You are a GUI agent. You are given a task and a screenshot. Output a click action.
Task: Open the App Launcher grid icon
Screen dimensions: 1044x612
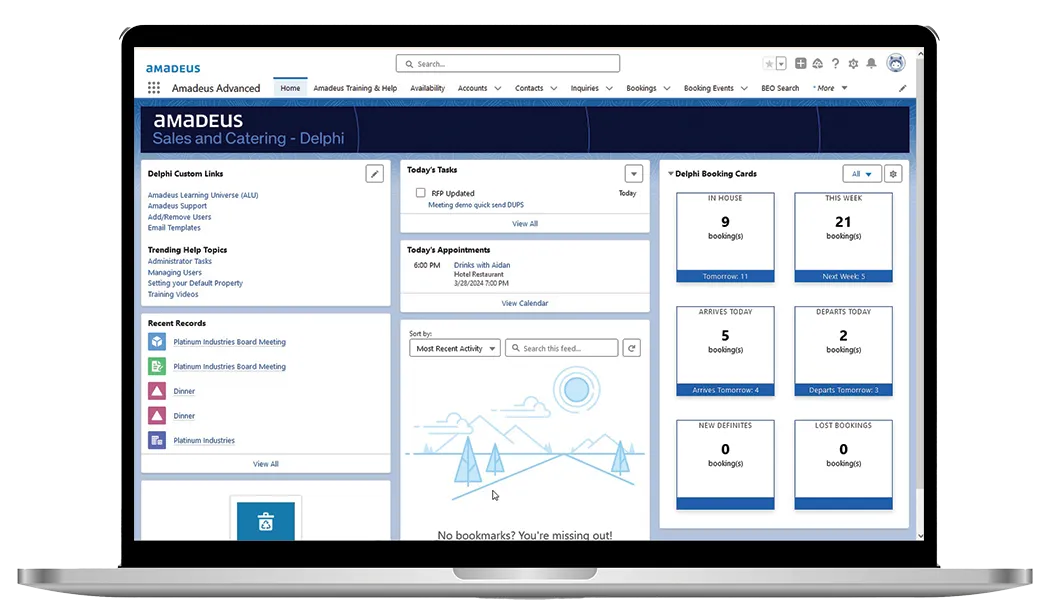154,88
